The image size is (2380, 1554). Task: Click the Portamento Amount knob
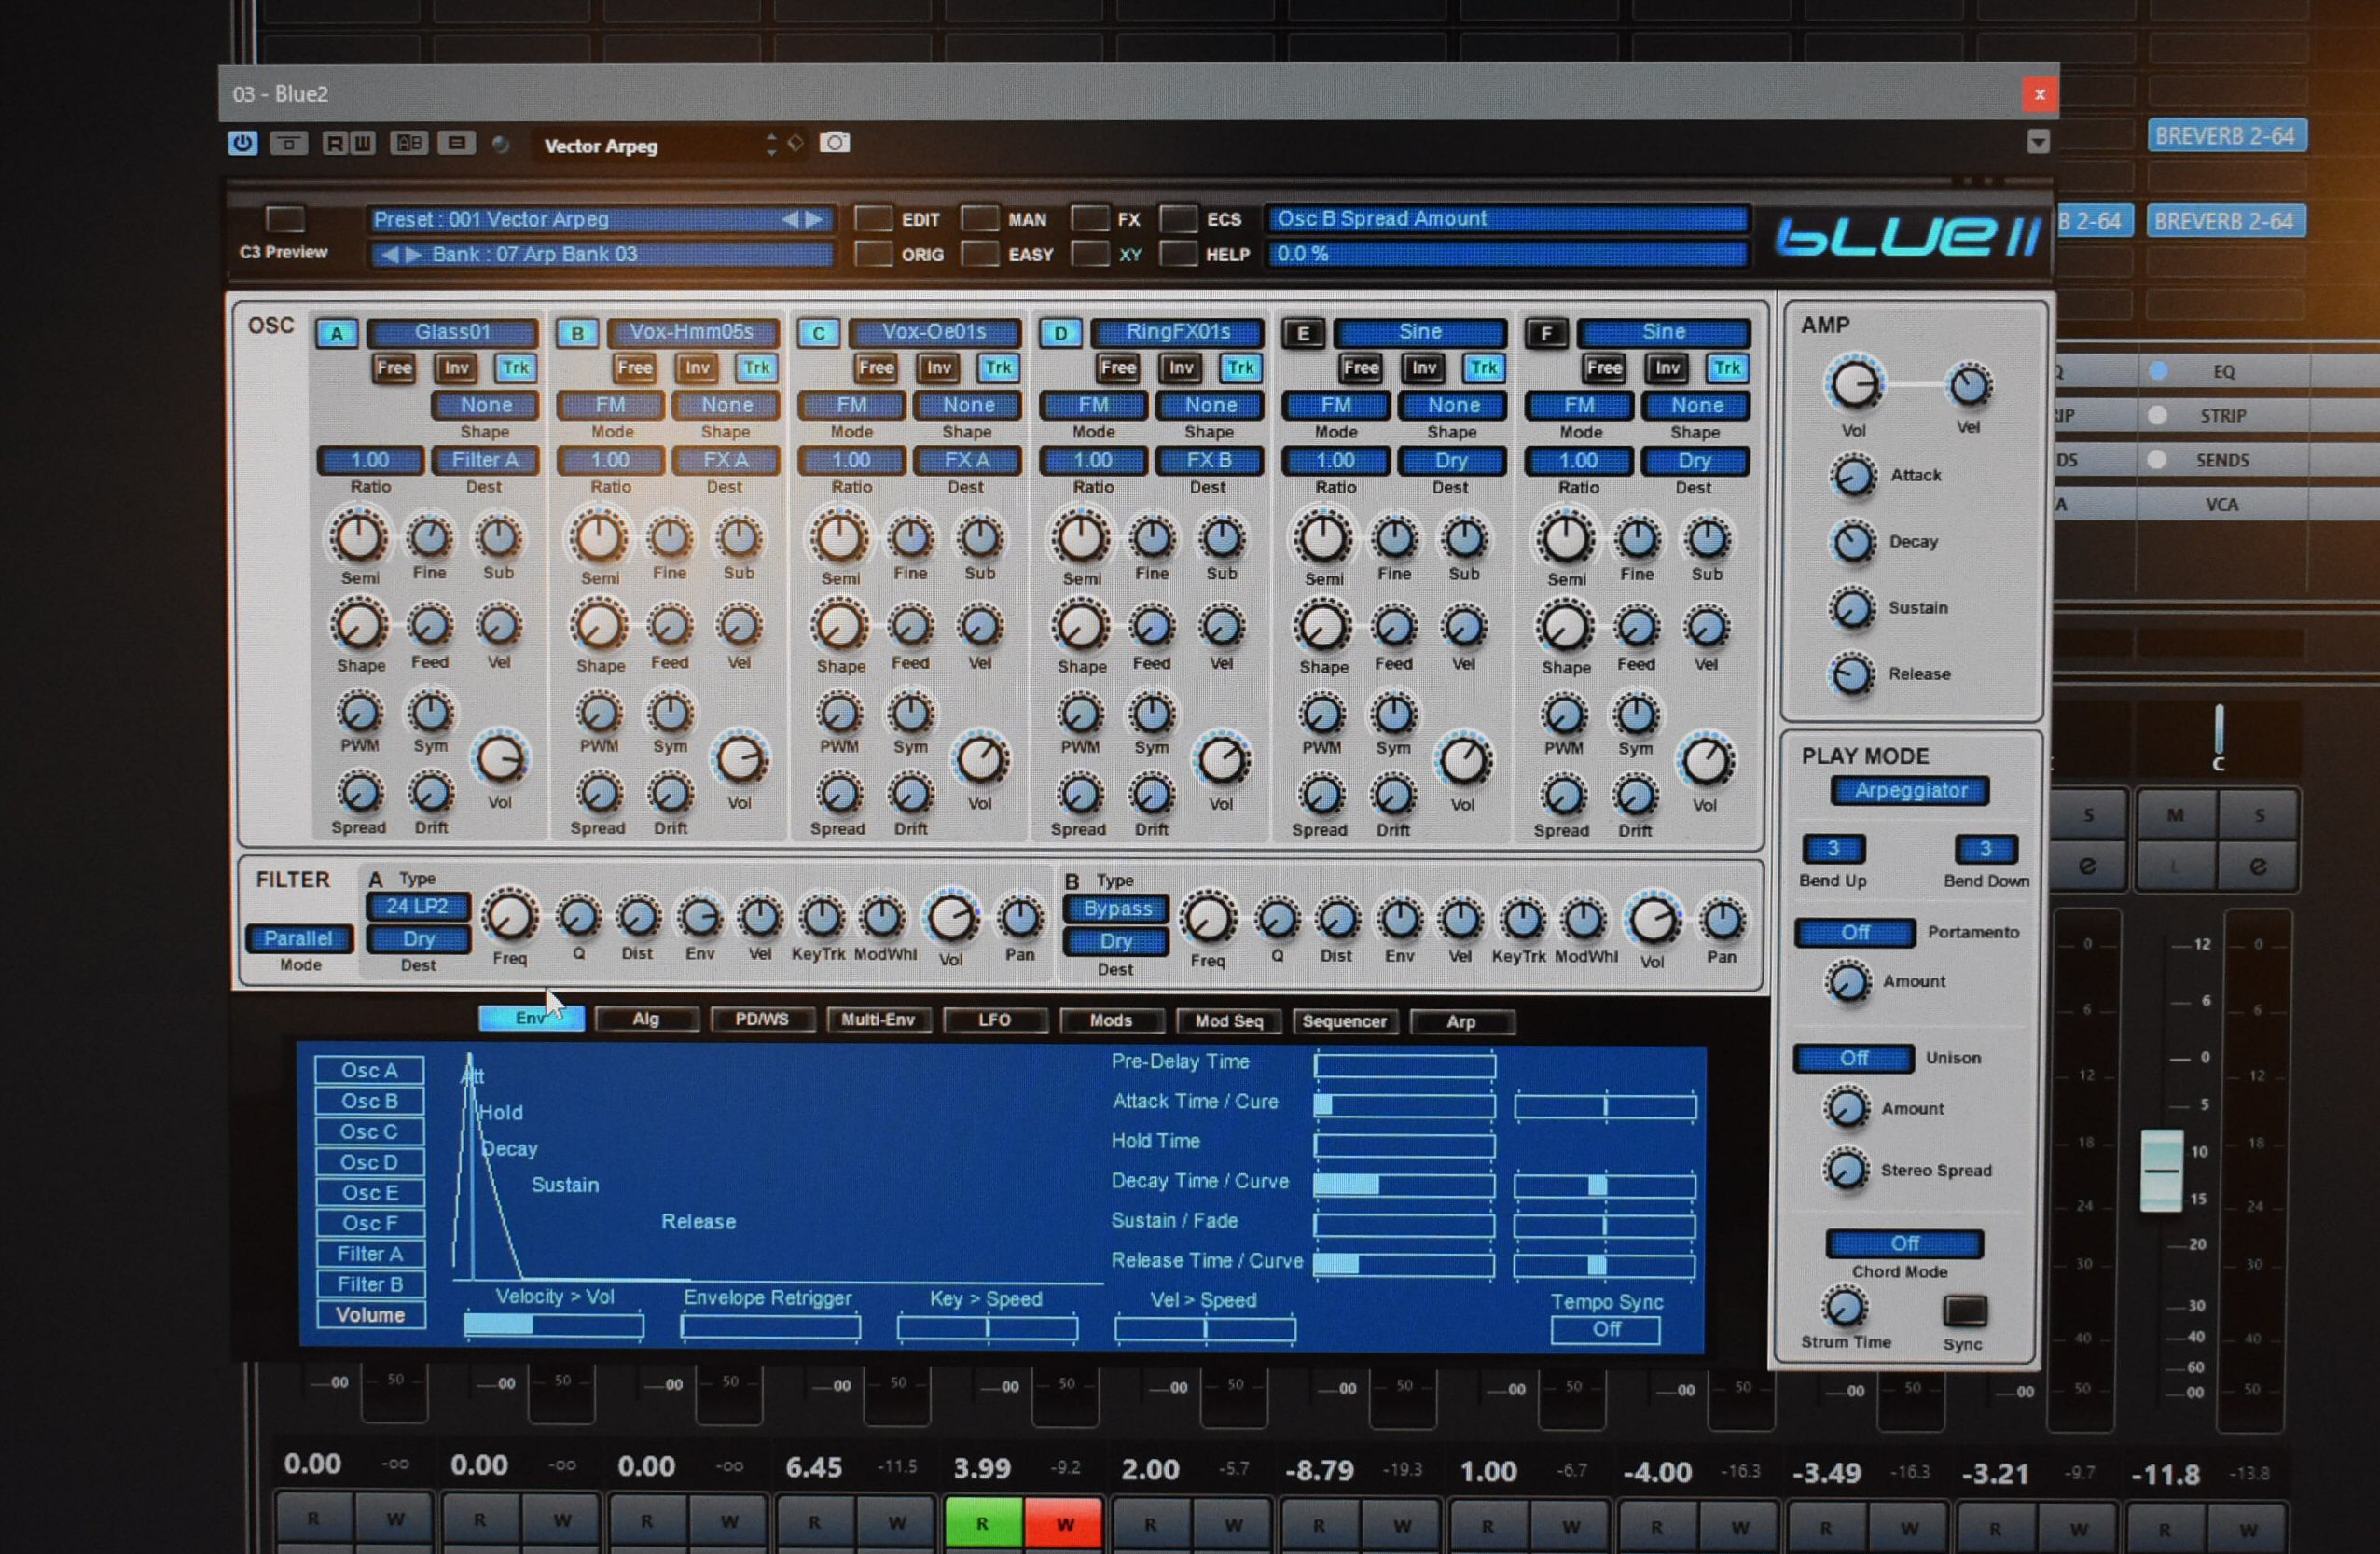tap(1848, 981)
